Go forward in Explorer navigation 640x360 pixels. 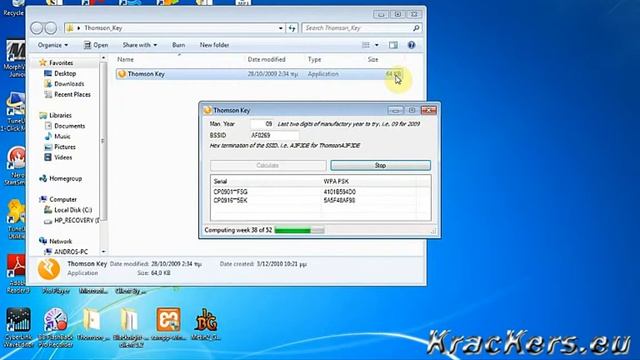click(x=51, y=28)
